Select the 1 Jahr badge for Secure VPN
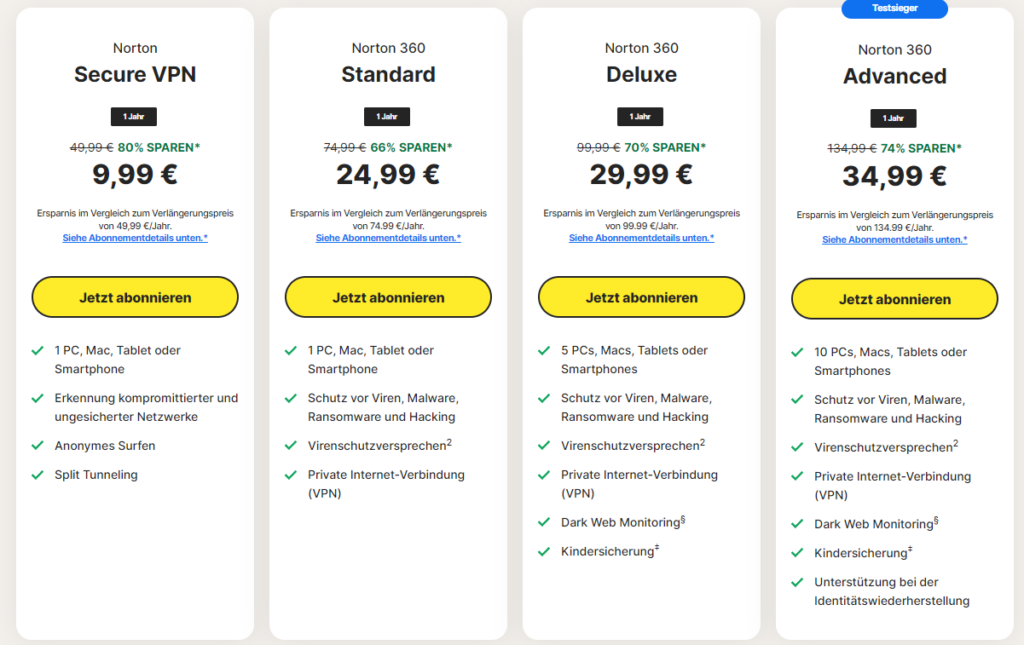This screenshot has width=1024, height=645. point(133,116)
